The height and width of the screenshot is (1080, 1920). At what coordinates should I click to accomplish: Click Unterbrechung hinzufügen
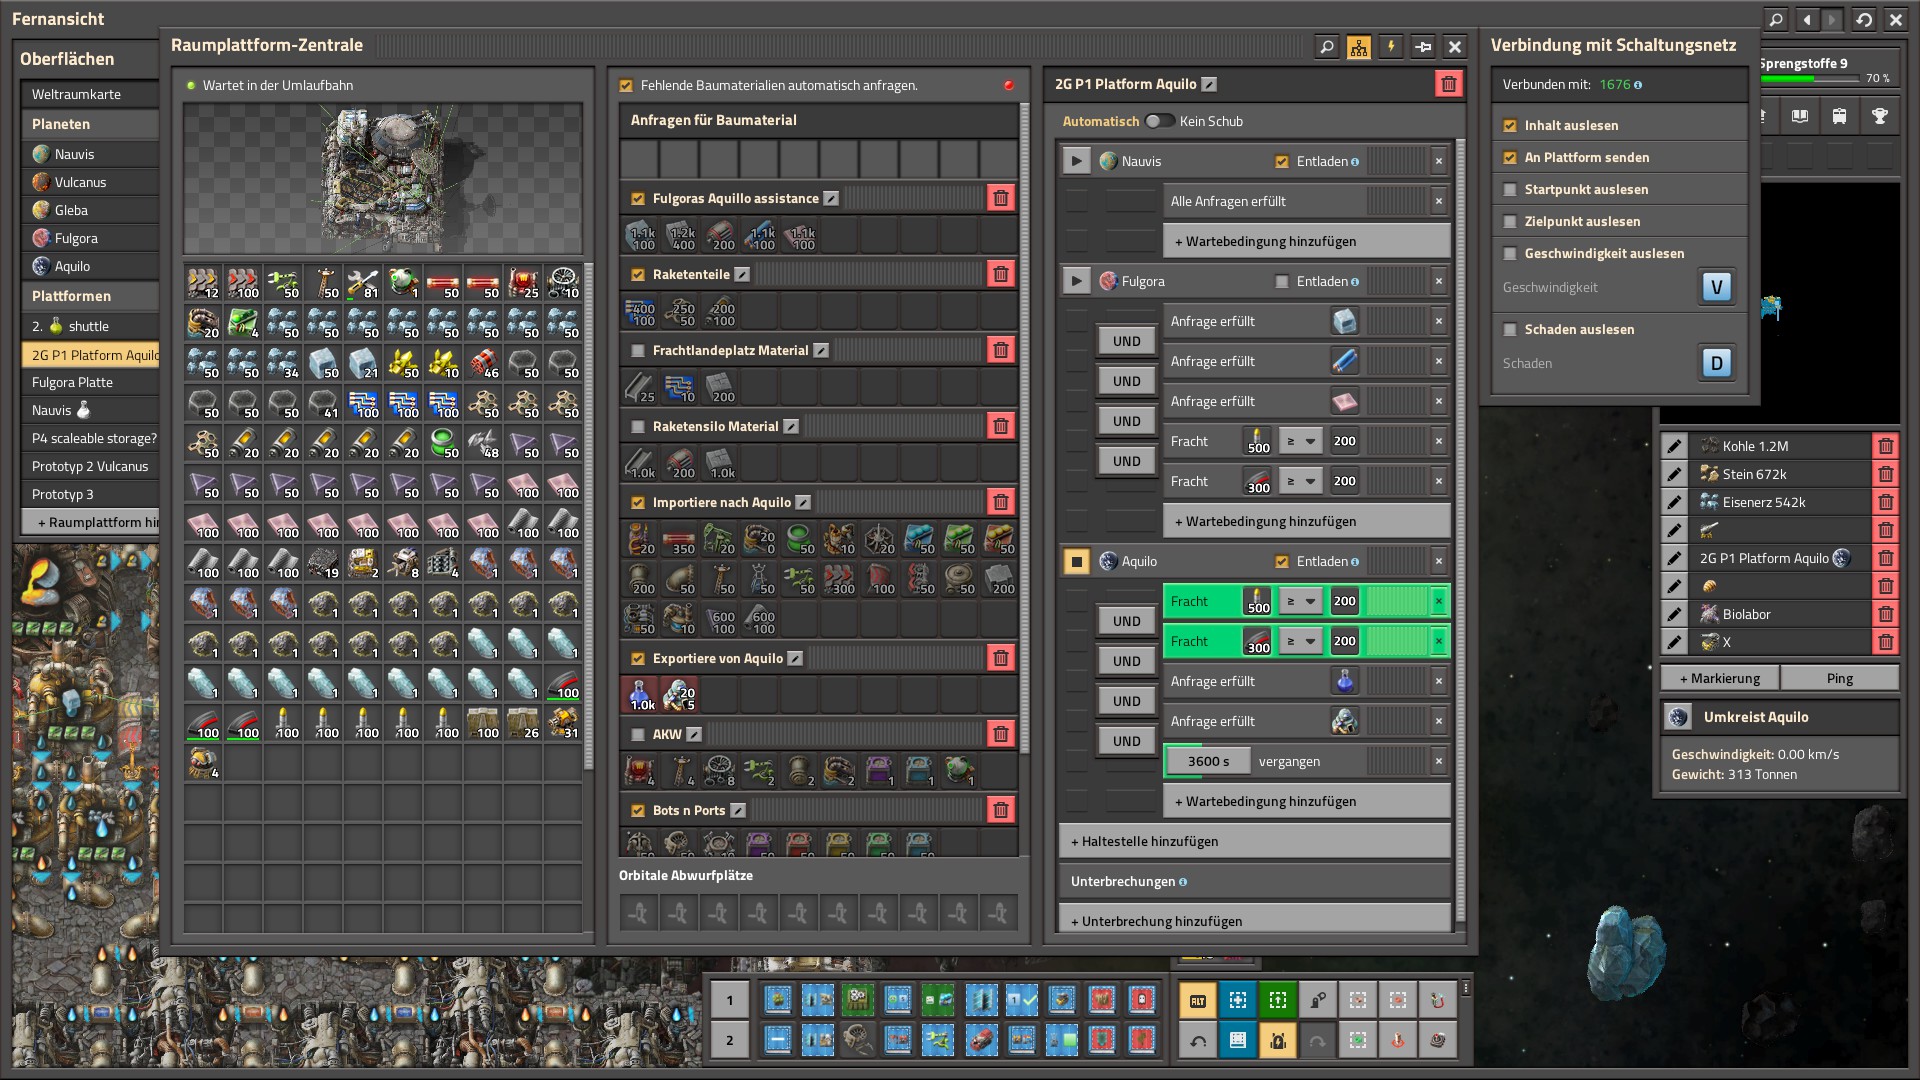click(x=1254, y=920)
